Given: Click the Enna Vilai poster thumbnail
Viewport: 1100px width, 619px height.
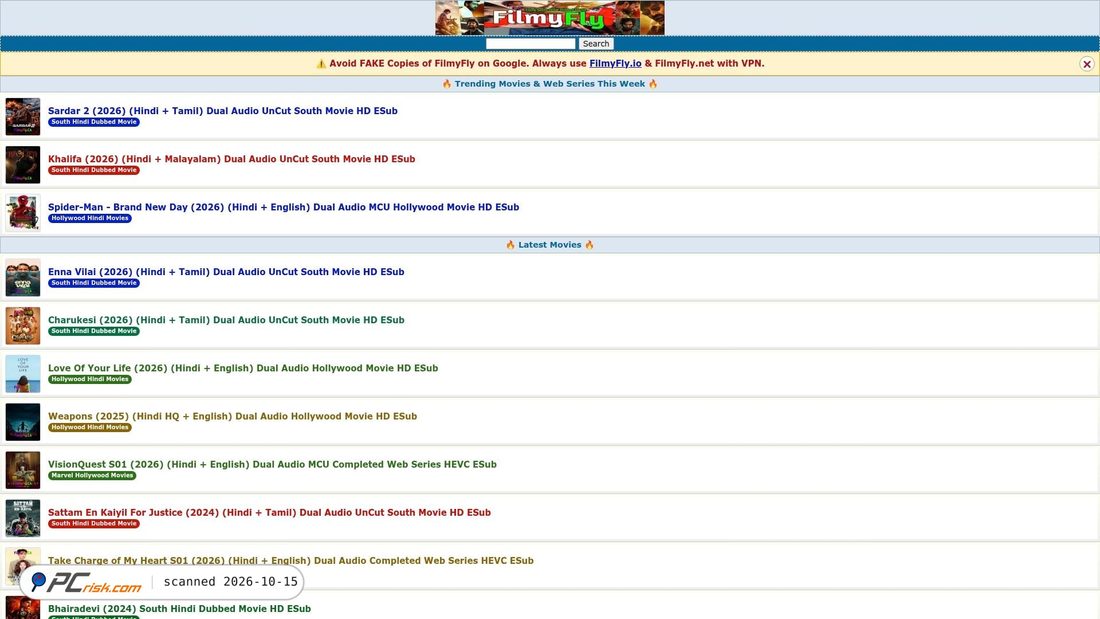Looking at the screenshot, I should pyautogui.click(x=23, y=277).
